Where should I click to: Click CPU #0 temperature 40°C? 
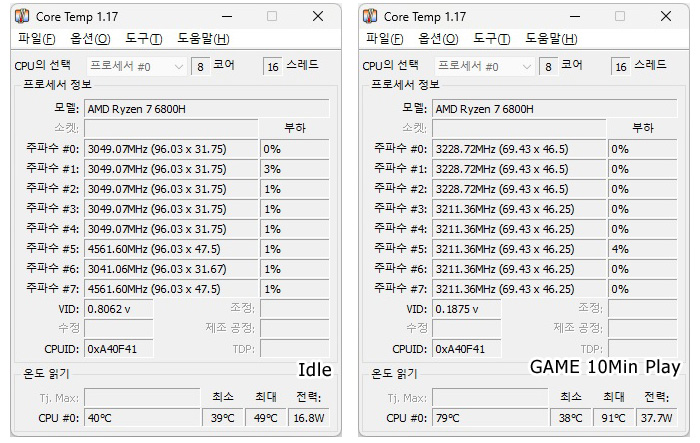142,418
